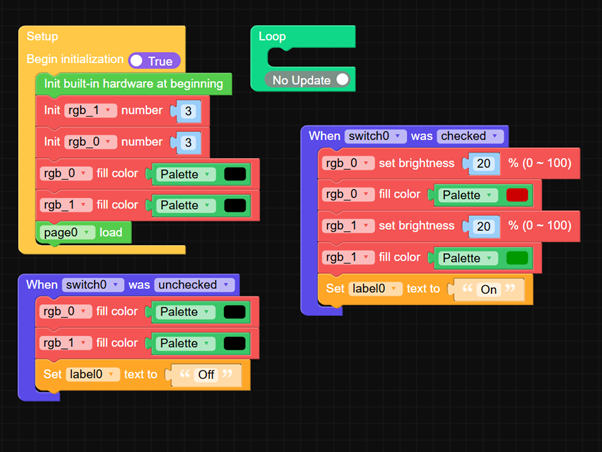602x452 pixels.
Task: Edit the rgb_1 brightness value field
Action: tap(484, 227)
